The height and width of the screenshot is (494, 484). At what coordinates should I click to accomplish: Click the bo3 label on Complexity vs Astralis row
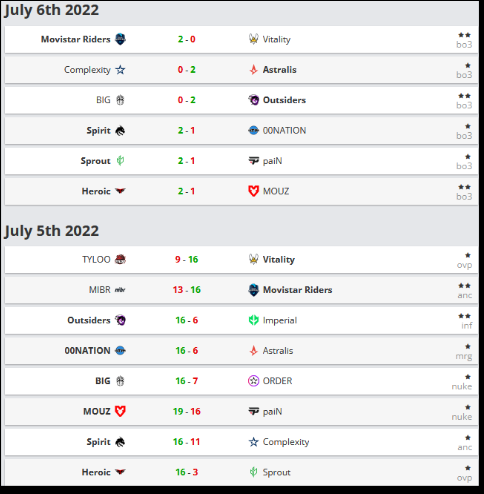[x=464, y=75]
